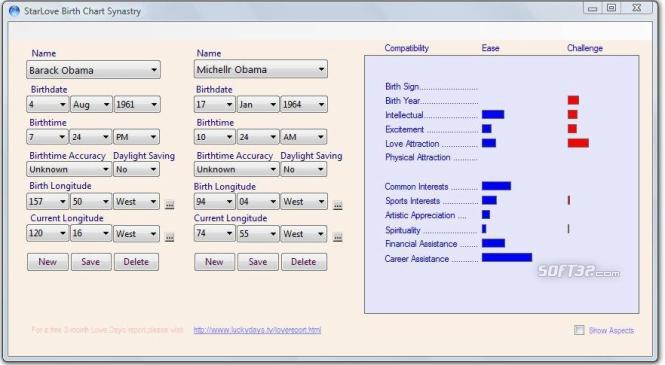
Task: Click the "Compatibility" column header
Action: 406,48
